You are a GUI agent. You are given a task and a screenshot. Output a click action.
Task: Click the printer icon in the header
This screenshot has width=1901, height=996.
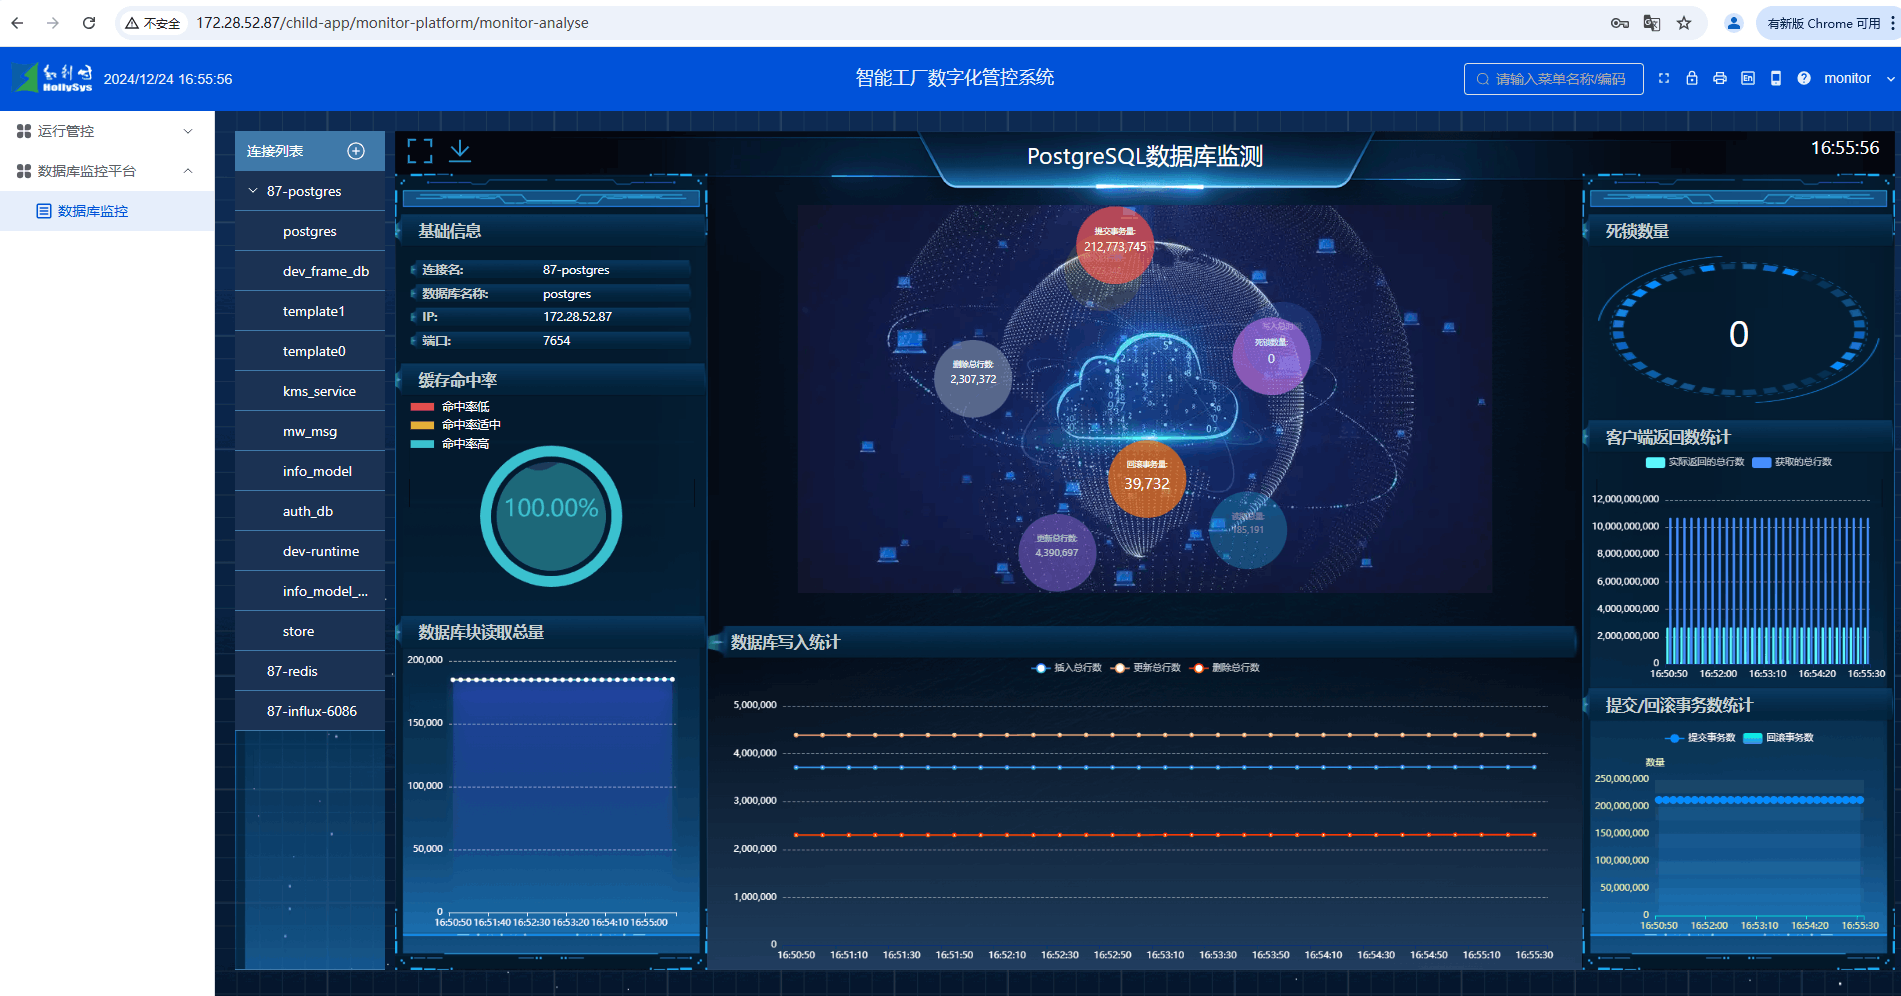[x=1720, y=78]
